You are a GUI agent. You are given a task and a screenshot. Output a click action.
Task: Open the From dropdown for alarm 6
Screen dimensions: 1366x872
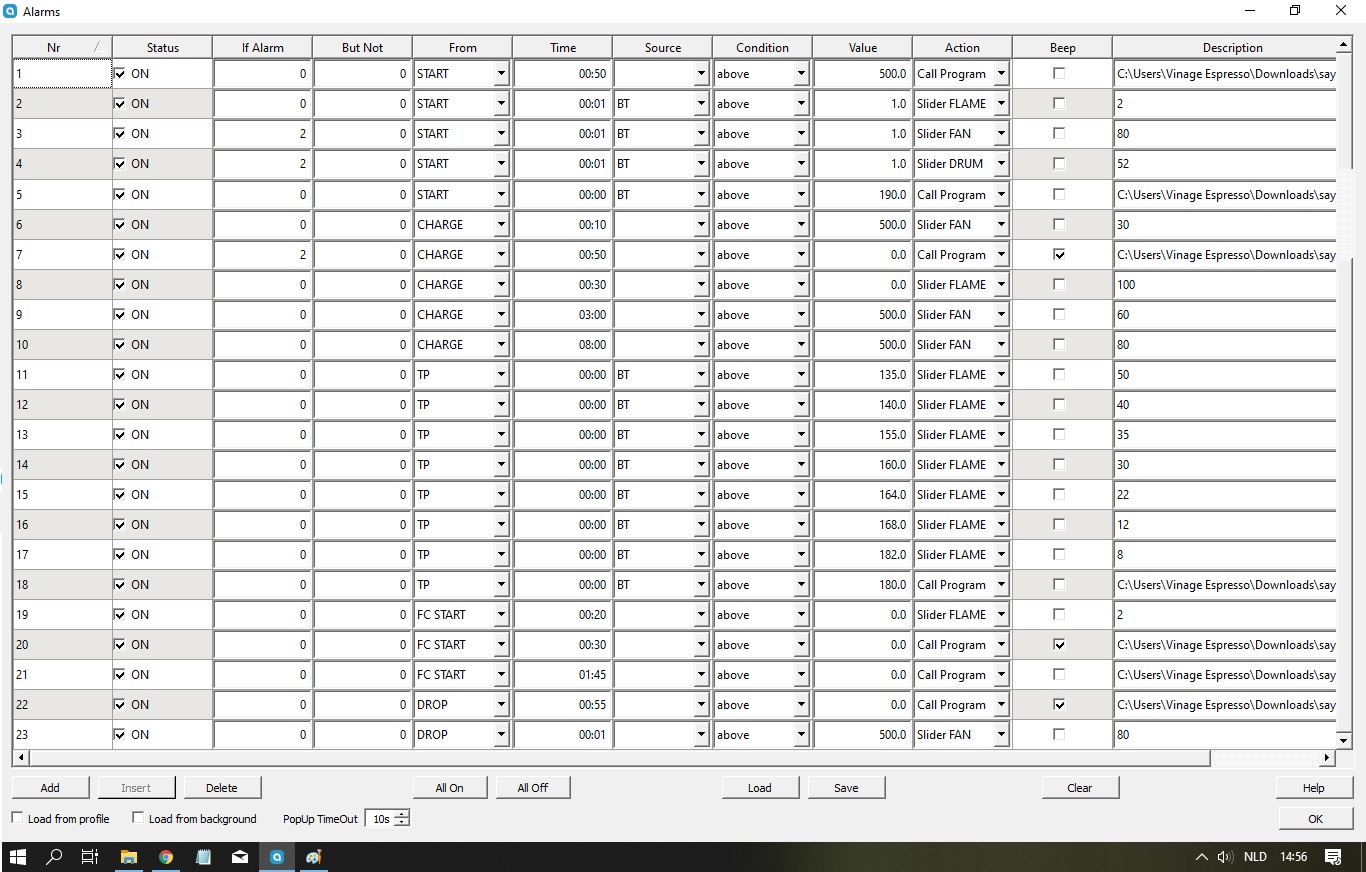pos(501,225)
